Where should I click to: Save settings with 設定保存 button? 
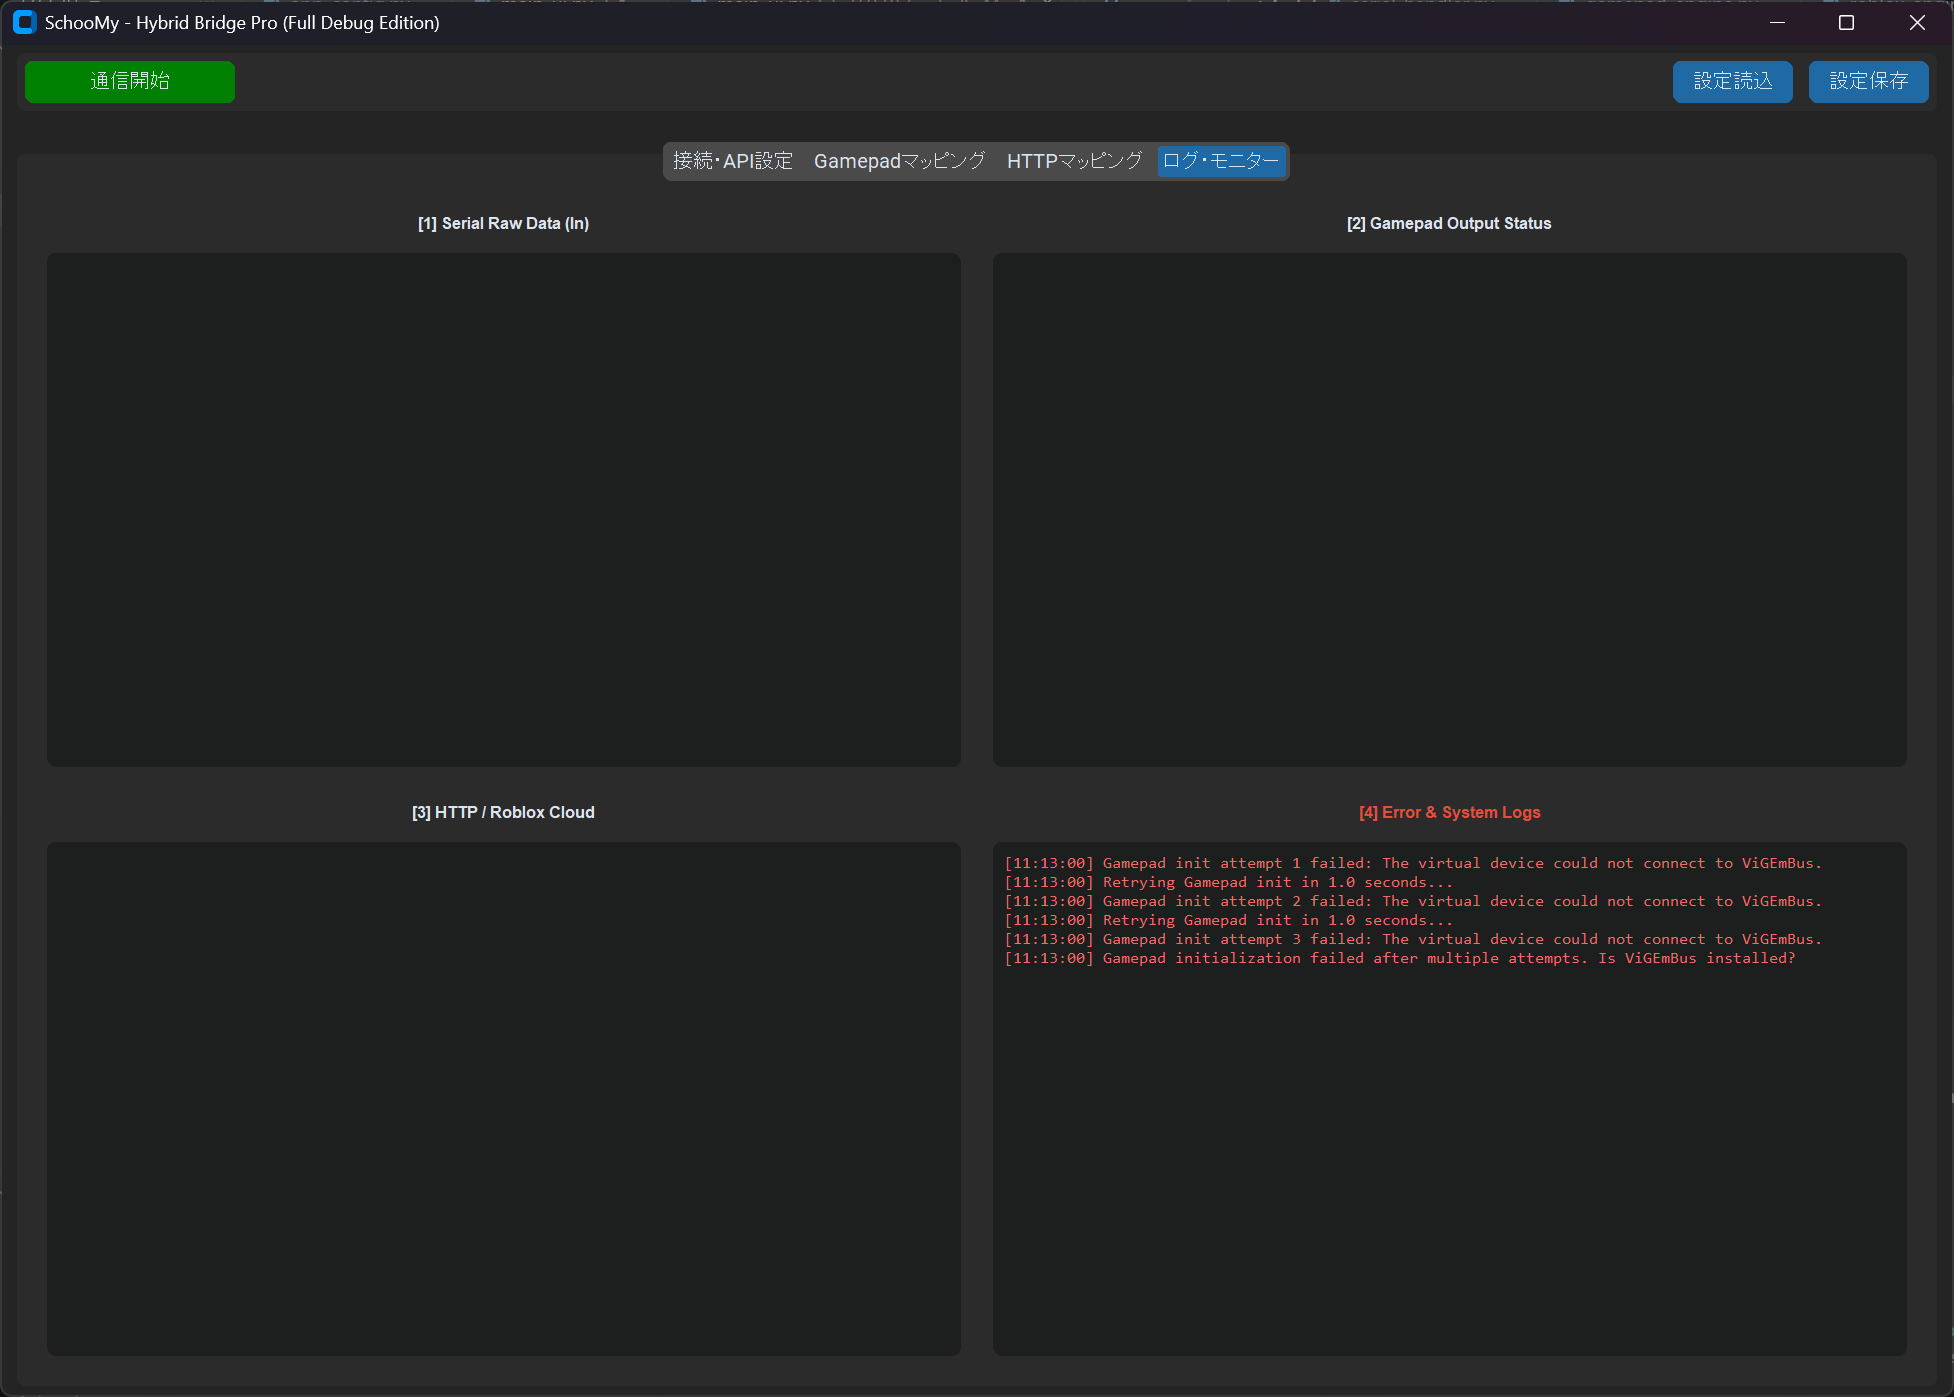pos(1868,82)
